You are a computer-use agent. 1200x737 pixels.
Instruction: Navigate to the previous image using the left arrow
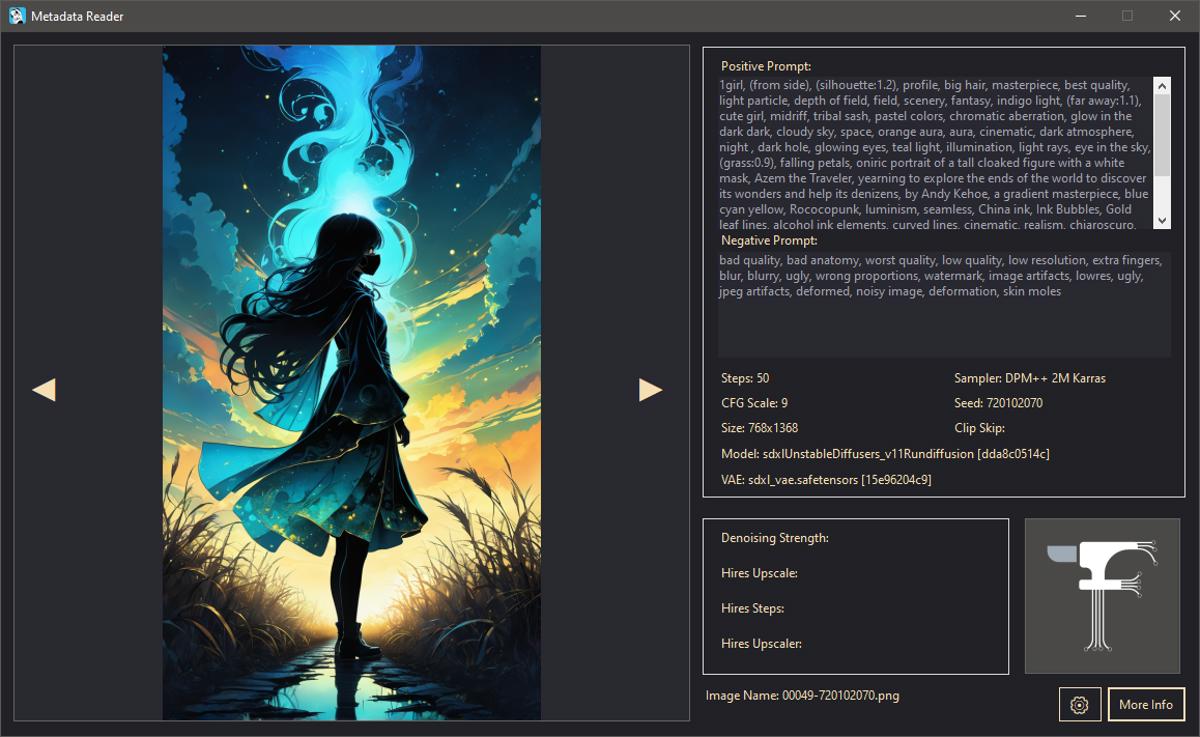coord(44,388)
